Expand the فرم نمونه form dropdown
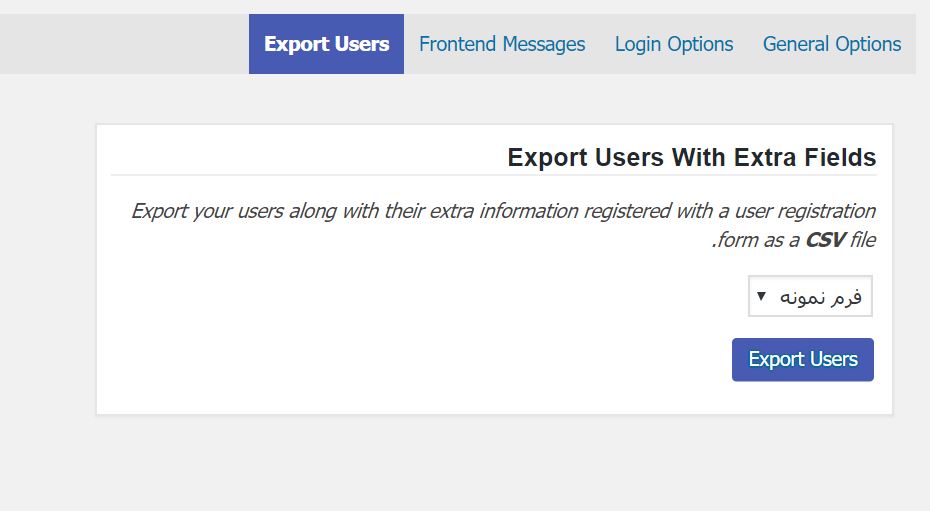The width and height of the screenshot is (930, 511). click(810, 296)
